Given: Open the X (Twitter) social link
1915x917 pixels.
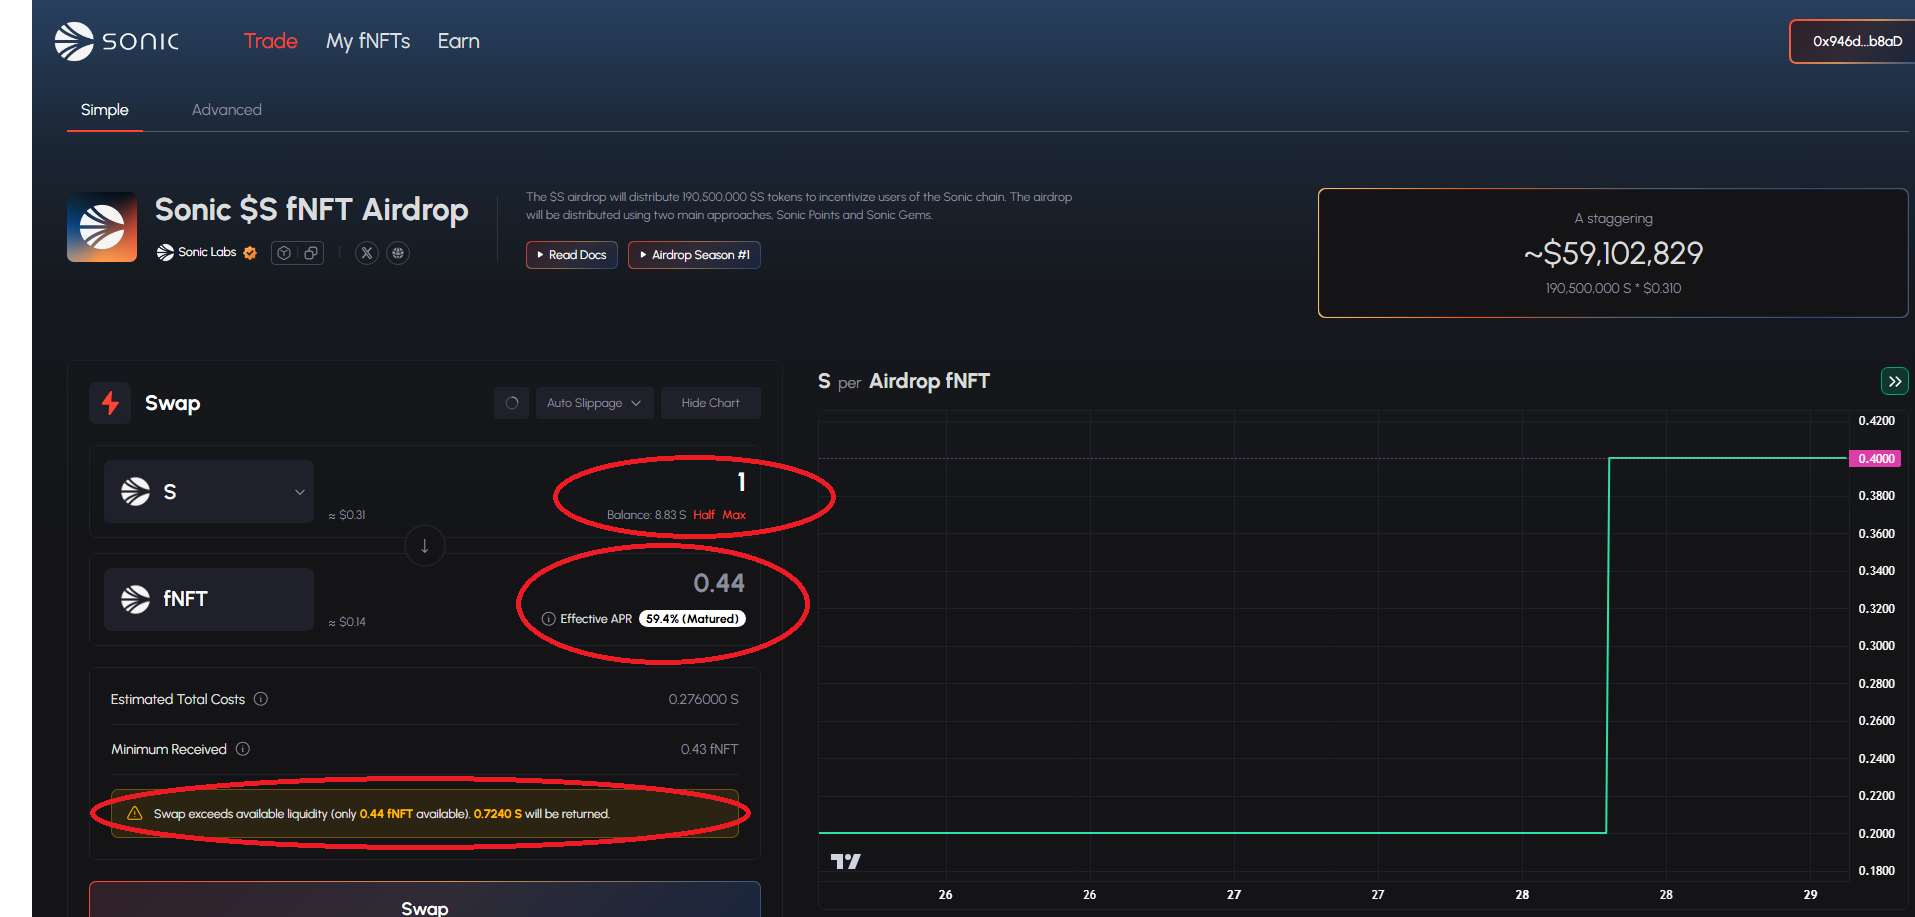Looking at the screenshot, I should (367, 253).
